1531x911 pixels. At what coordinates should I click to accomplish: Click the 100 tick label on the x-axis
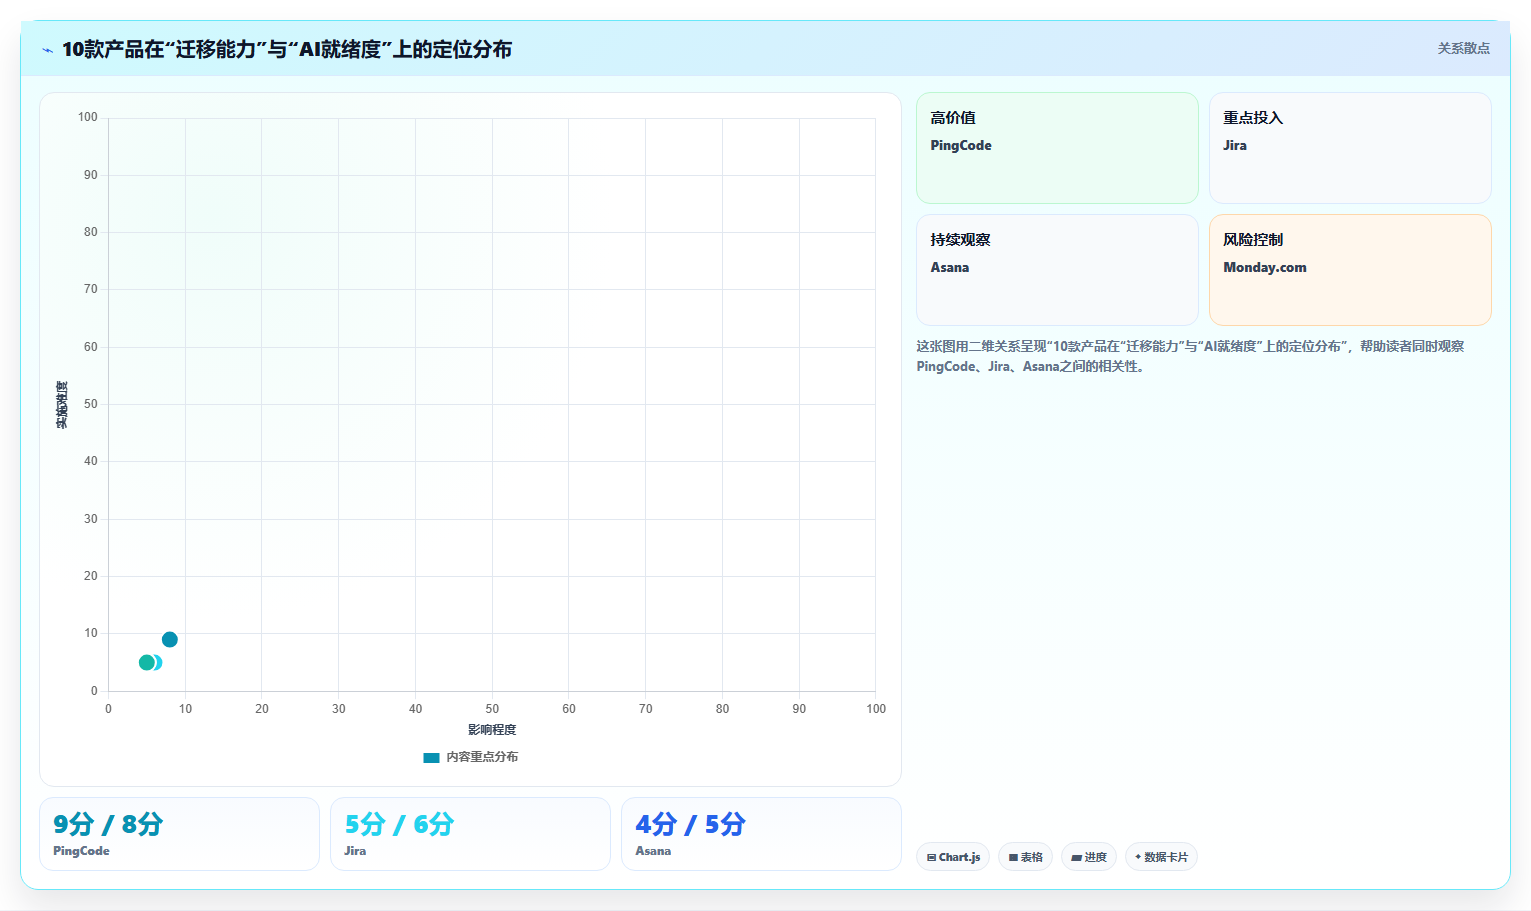click(876, 709)
